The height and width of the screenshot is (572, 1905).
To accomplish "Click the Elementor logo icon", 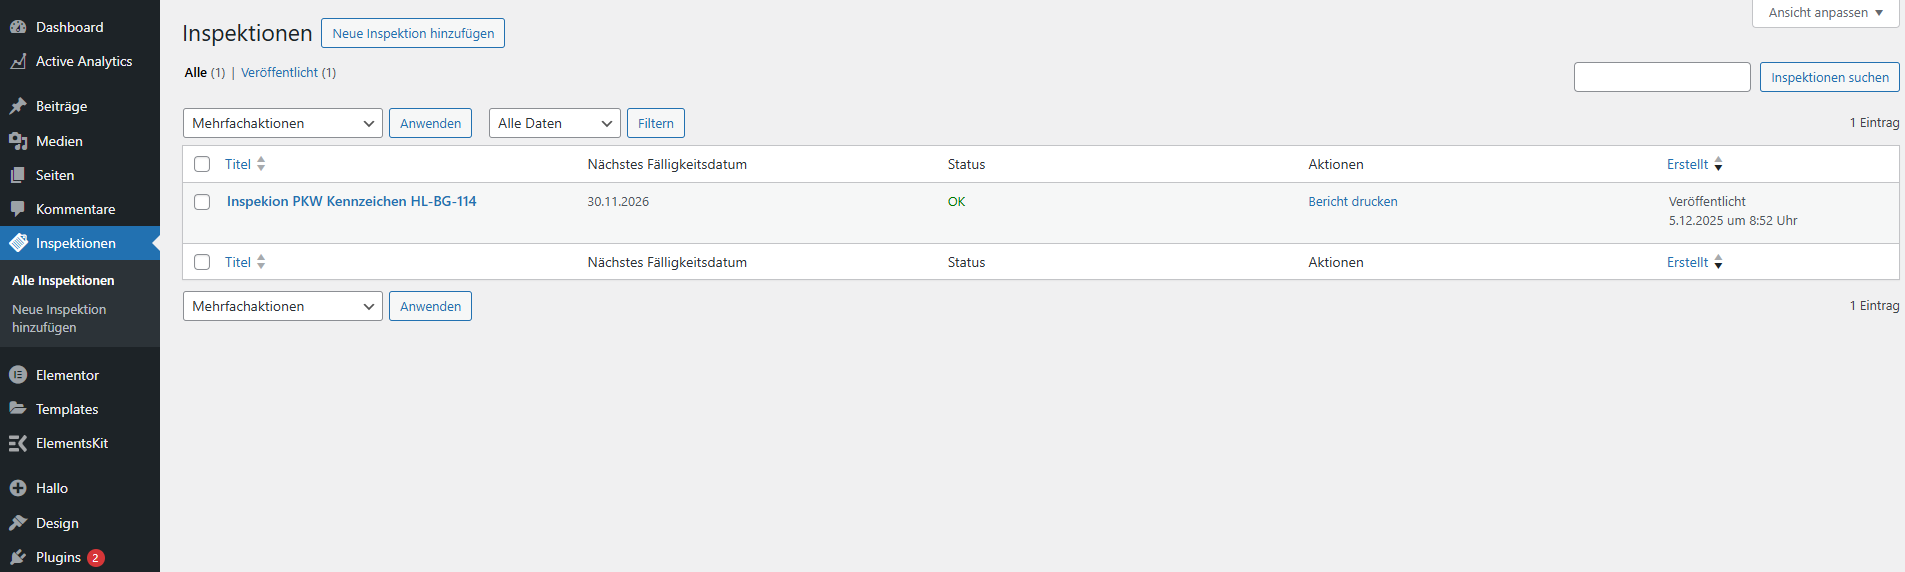I will tap(18, 375).
